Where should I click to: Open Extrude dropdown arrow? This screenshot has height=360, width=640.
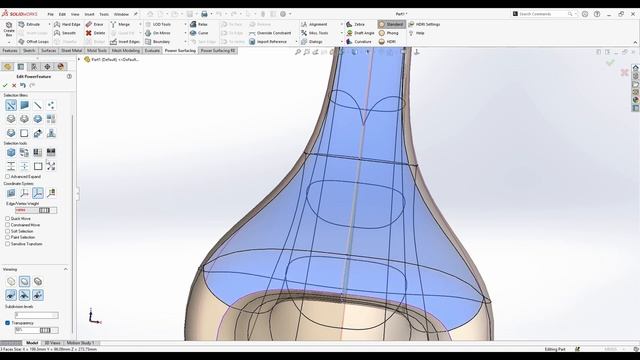click(x=49, y=24)
